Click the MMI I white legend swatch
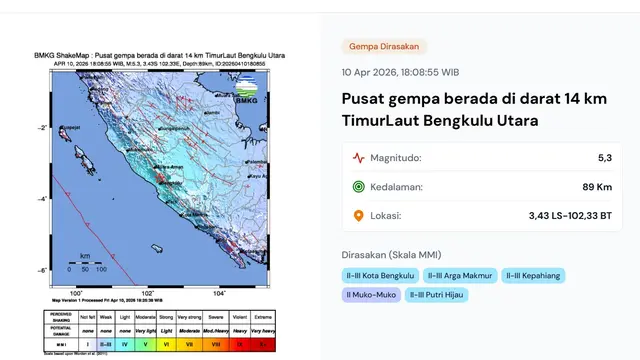The width and height of the screenshot is (640, 360). click(87, 344)
